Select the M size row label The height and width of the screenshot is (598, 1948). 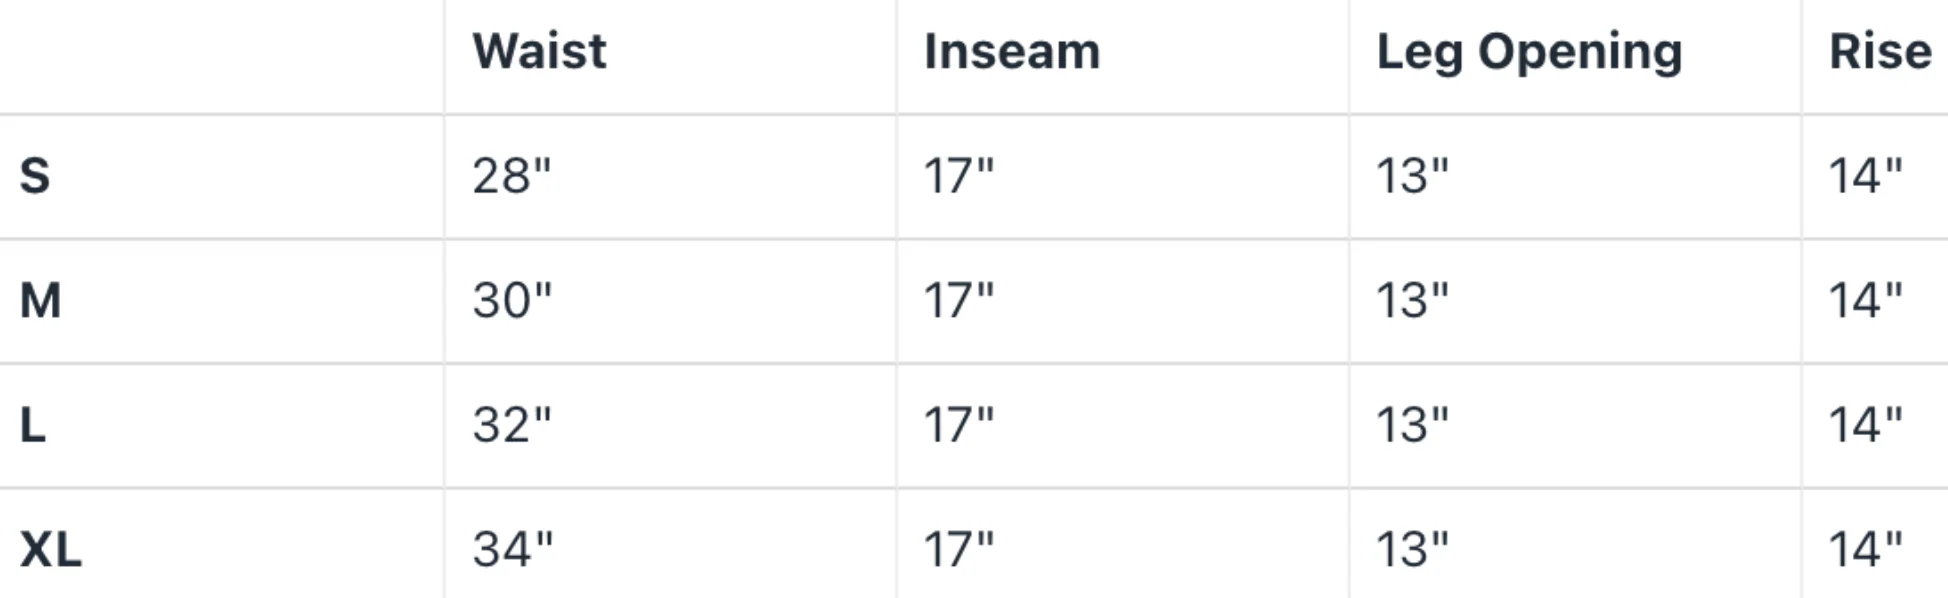[41, 301]
